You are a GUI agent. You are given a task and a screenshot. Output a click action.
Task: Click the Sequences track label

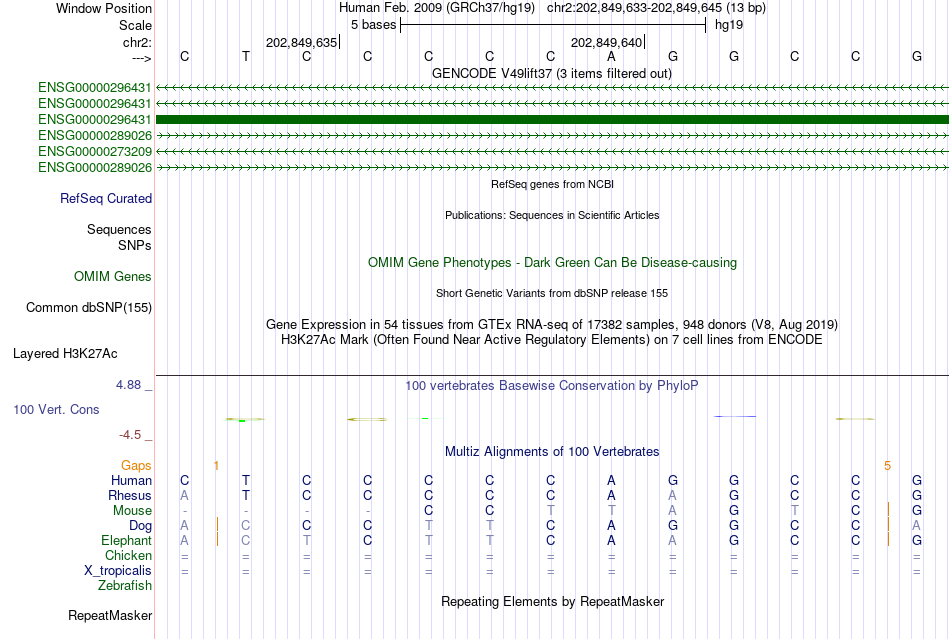tap(119, 230)
